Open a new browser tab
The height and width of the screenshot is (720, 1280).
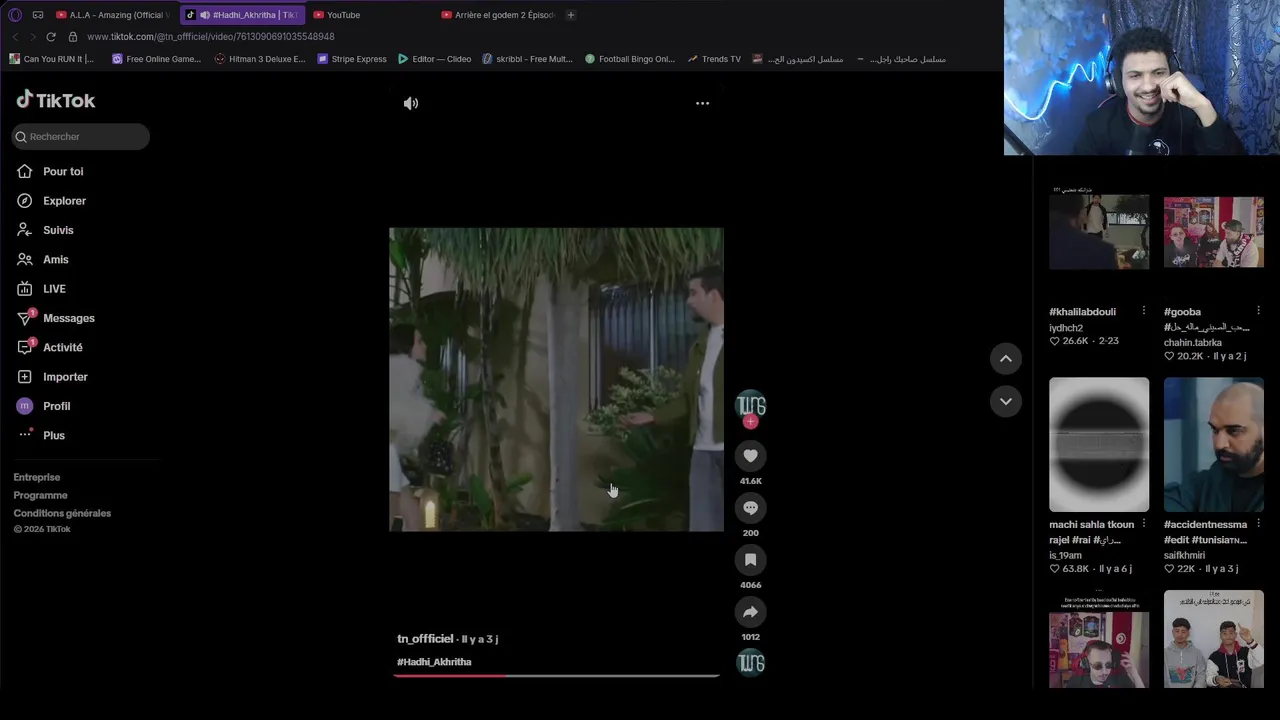[x=571, y=15]
